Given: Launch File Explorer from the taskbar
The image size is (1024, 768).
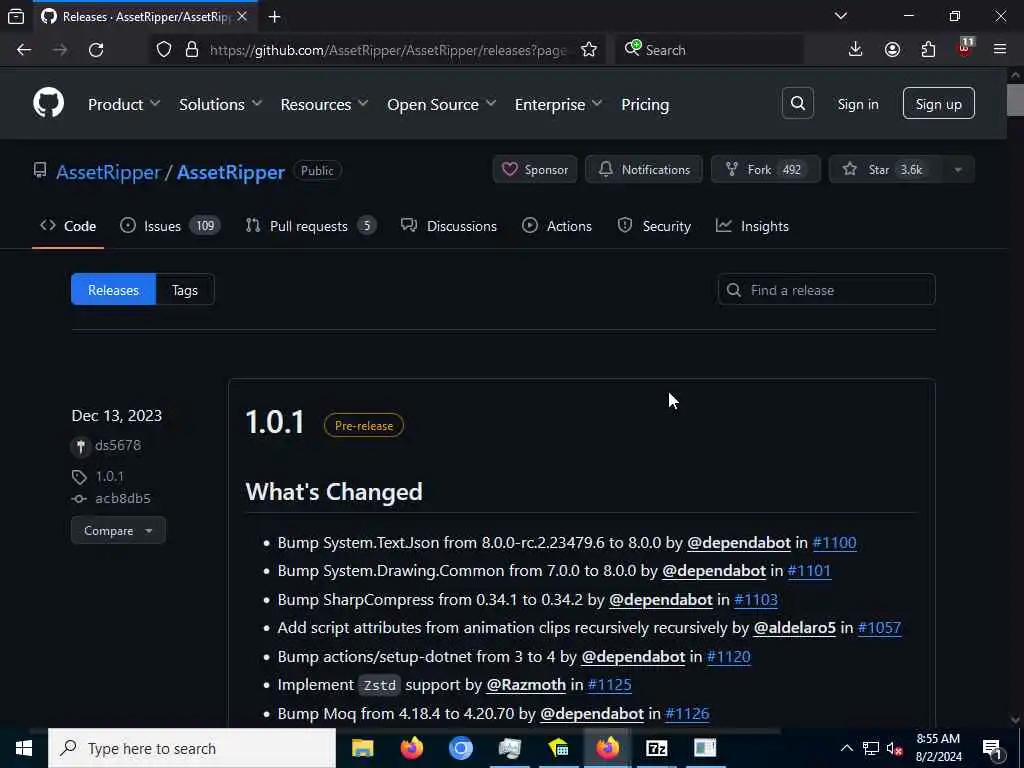Looking at the screenshot, I should coord(362,748).
